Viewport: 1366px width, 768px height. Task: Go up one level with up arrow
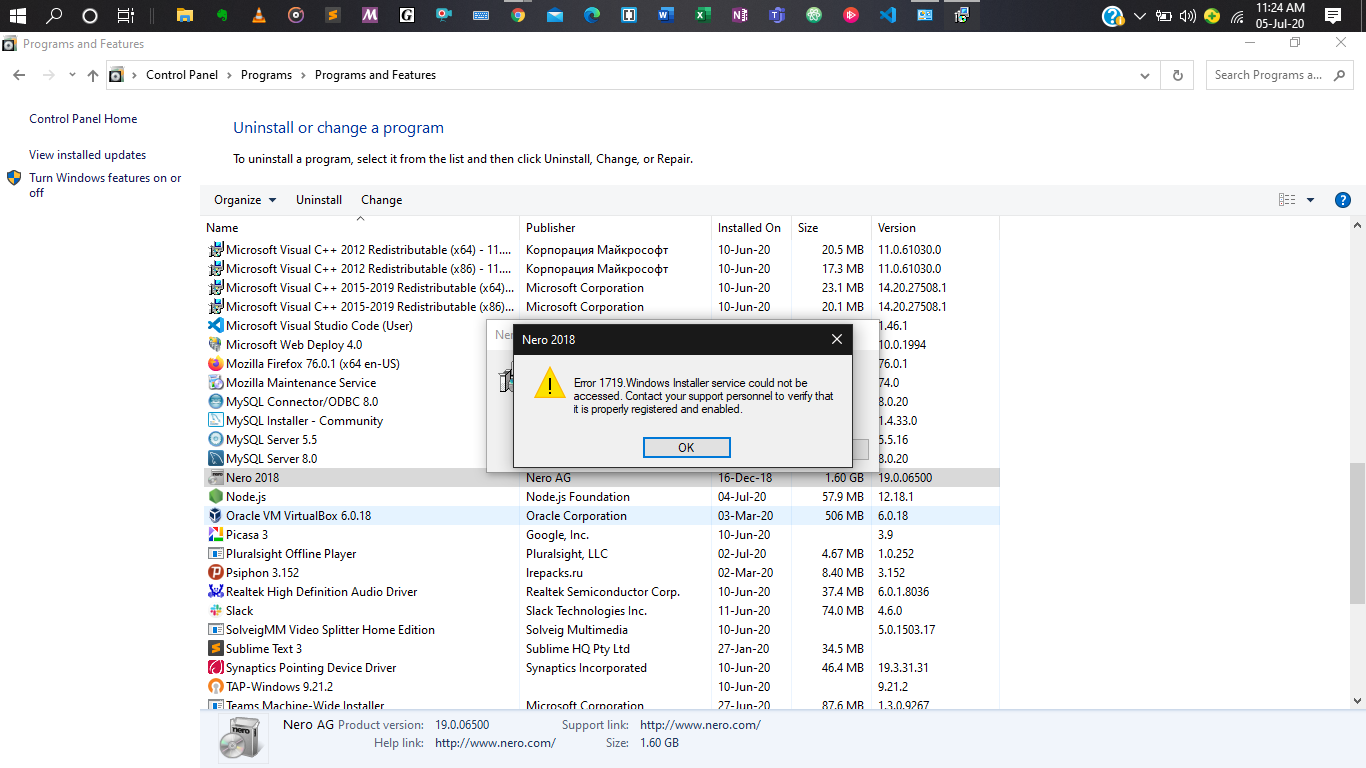(93, 75)
